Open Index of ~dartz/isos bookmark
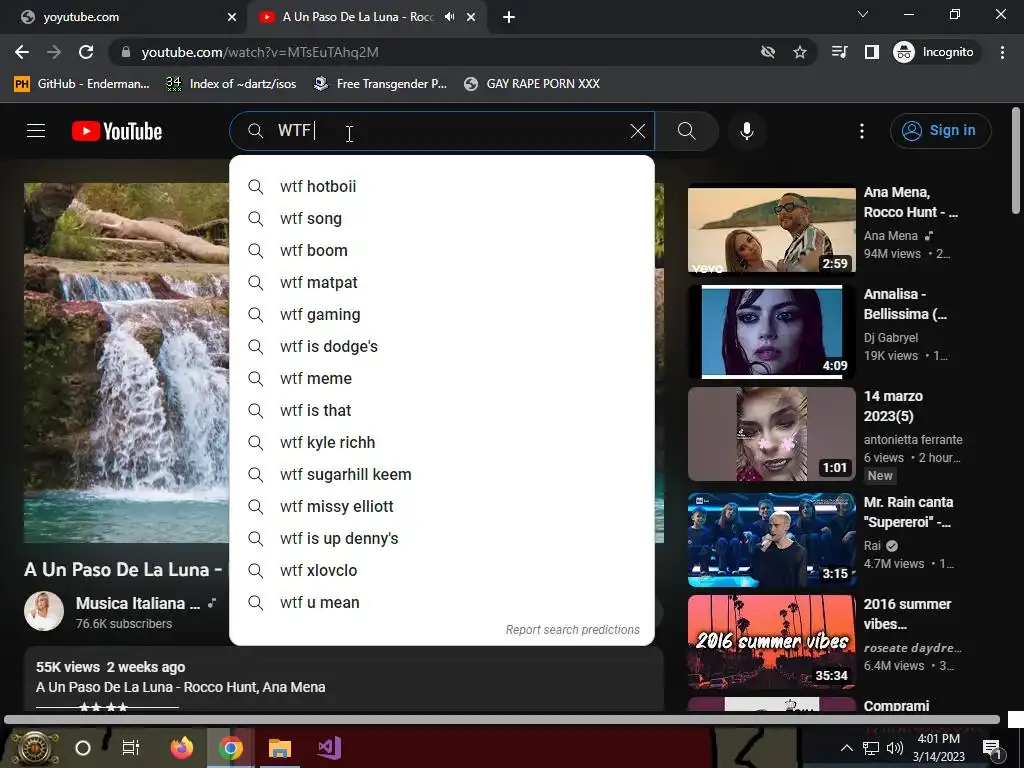 coord(231,84)
